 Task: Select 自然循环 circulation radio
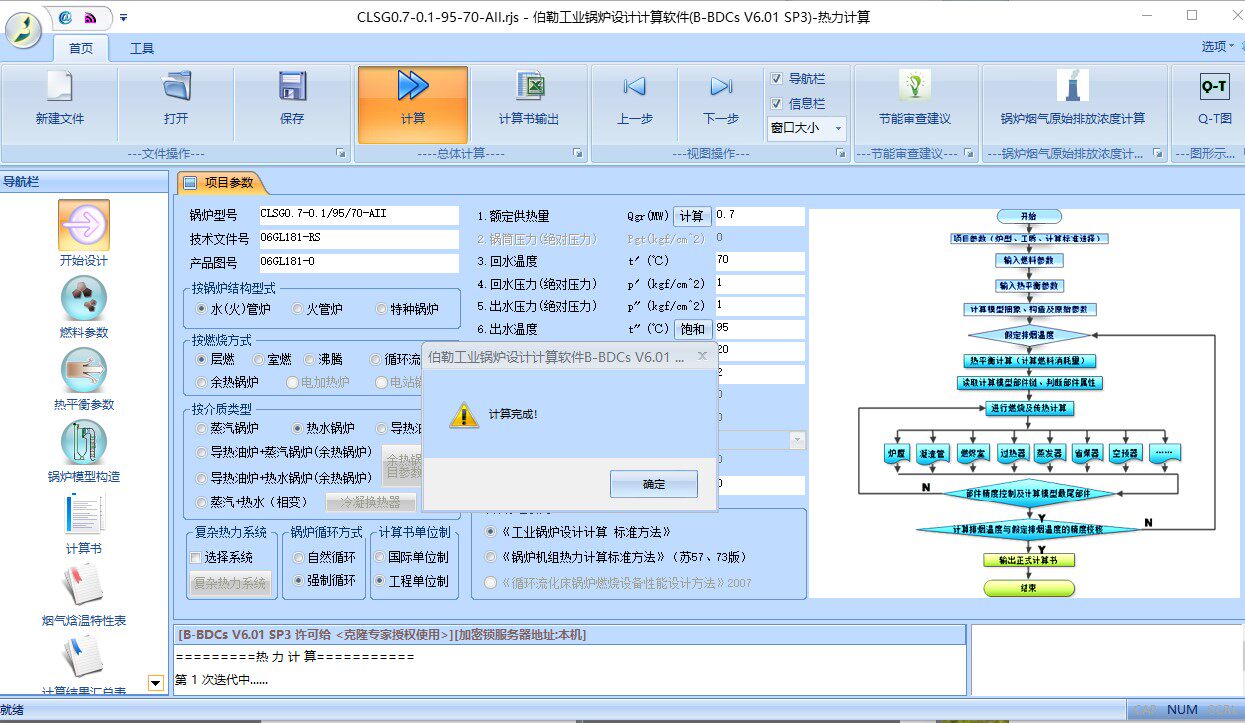click(x=298, y=557)
